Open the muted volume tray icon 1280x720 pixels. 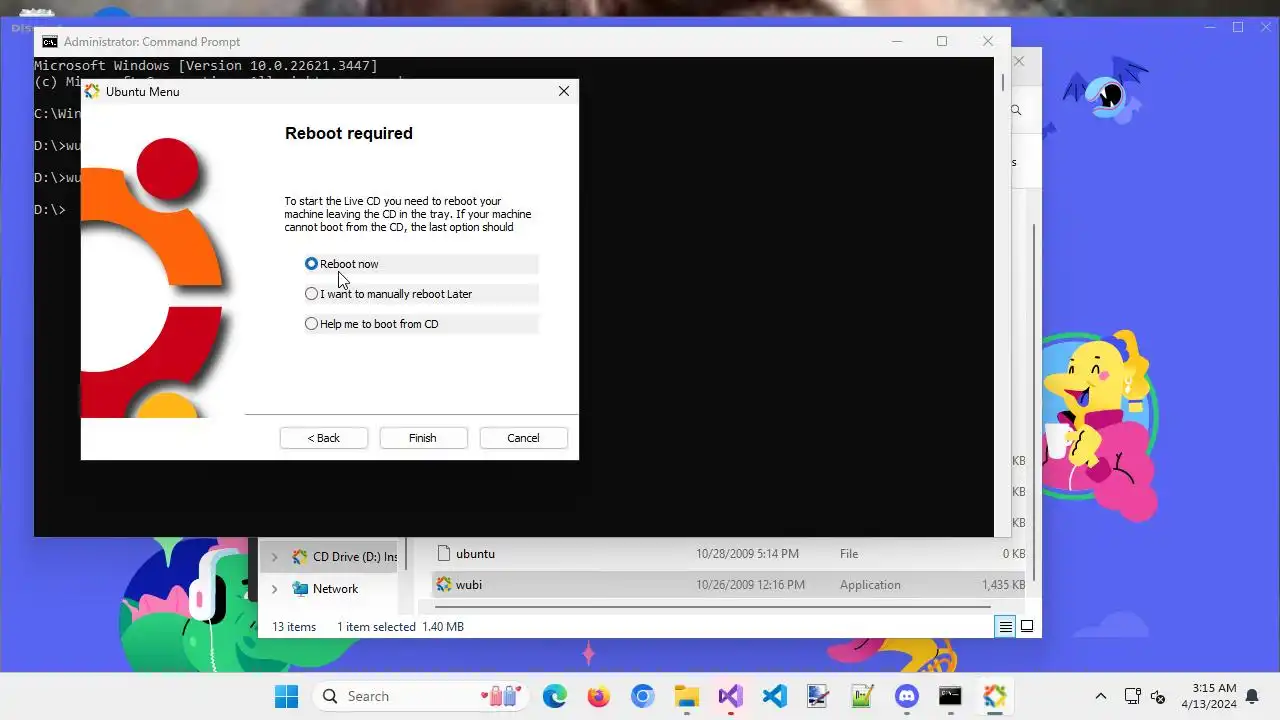pyautogui.click(x=1159, y=696)
